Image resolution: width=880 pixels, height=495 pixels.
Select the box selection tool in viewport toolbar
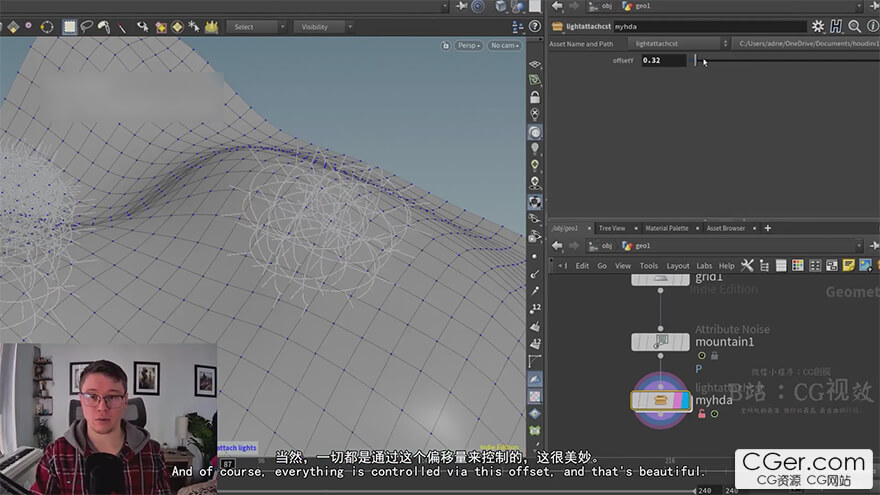pos(69,26)
